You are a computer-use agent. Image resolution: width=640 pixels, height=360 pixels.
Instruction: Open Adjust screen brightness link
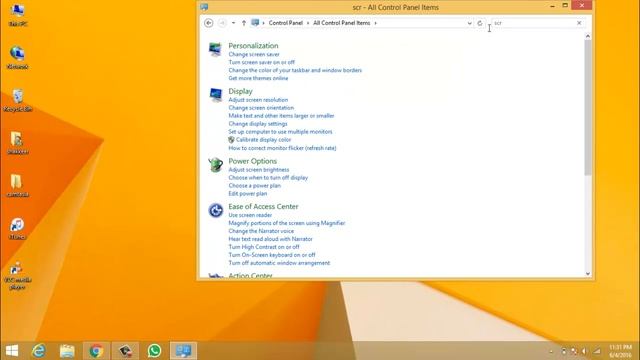point(259,170)
